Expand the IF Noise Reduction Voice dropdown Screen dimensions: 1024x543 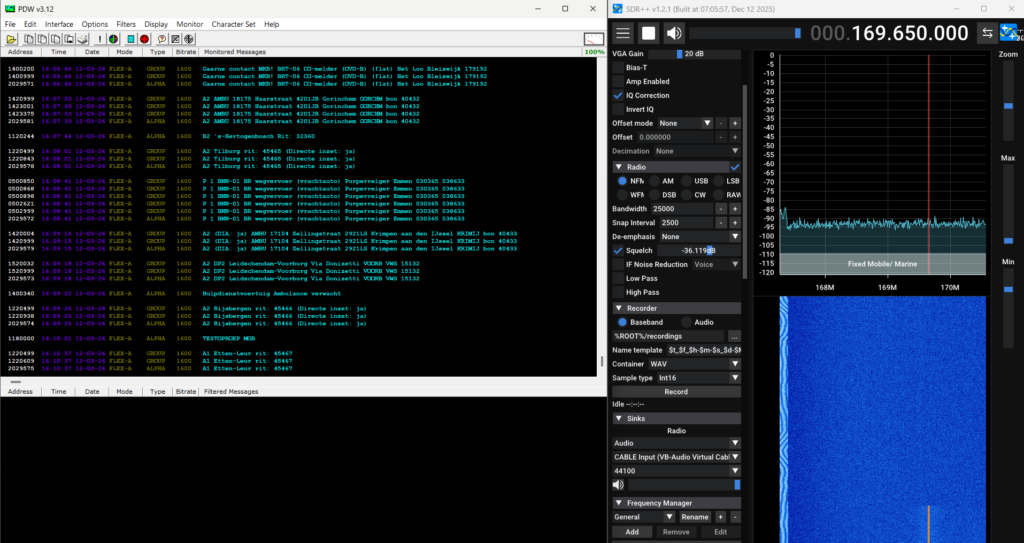coord(716,264)
